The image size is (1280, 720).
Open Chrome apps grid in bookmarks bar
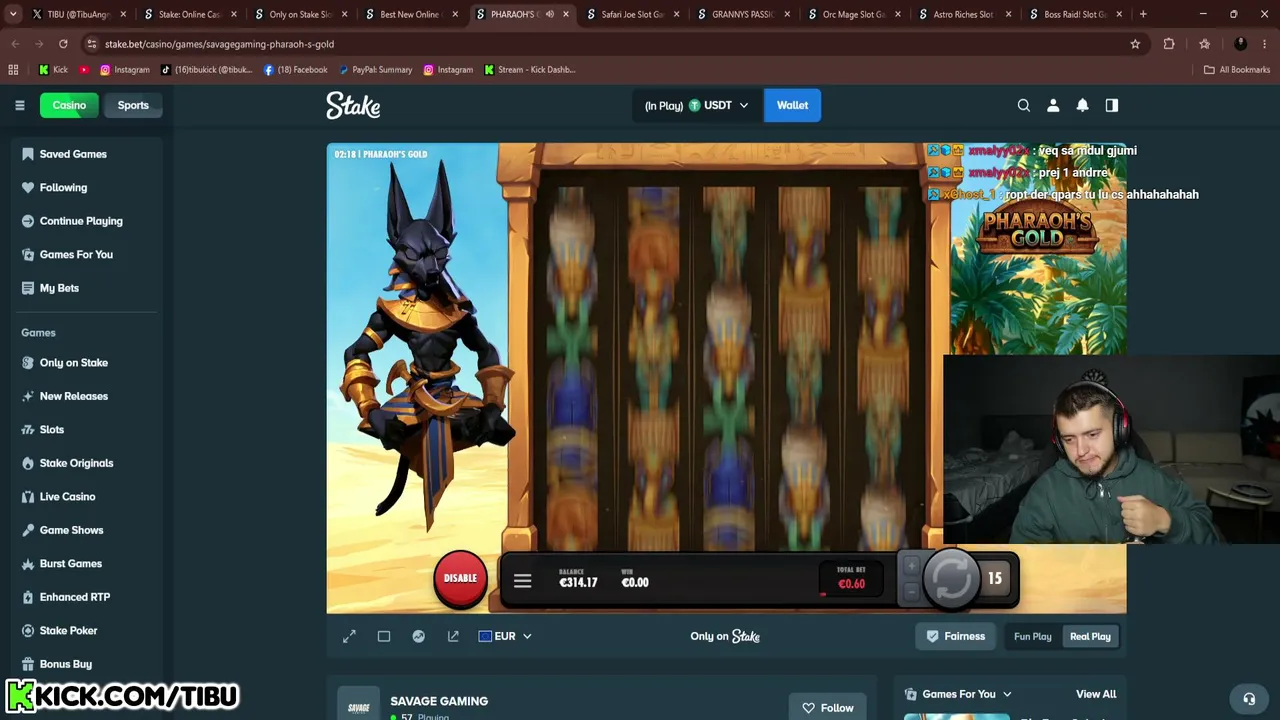tap(13, 70)
